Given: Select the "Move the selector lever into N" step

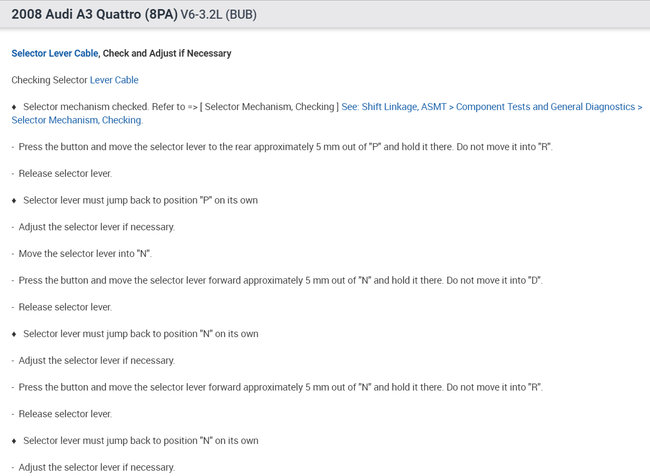Looking at the screenshot, I should [85, 253].
